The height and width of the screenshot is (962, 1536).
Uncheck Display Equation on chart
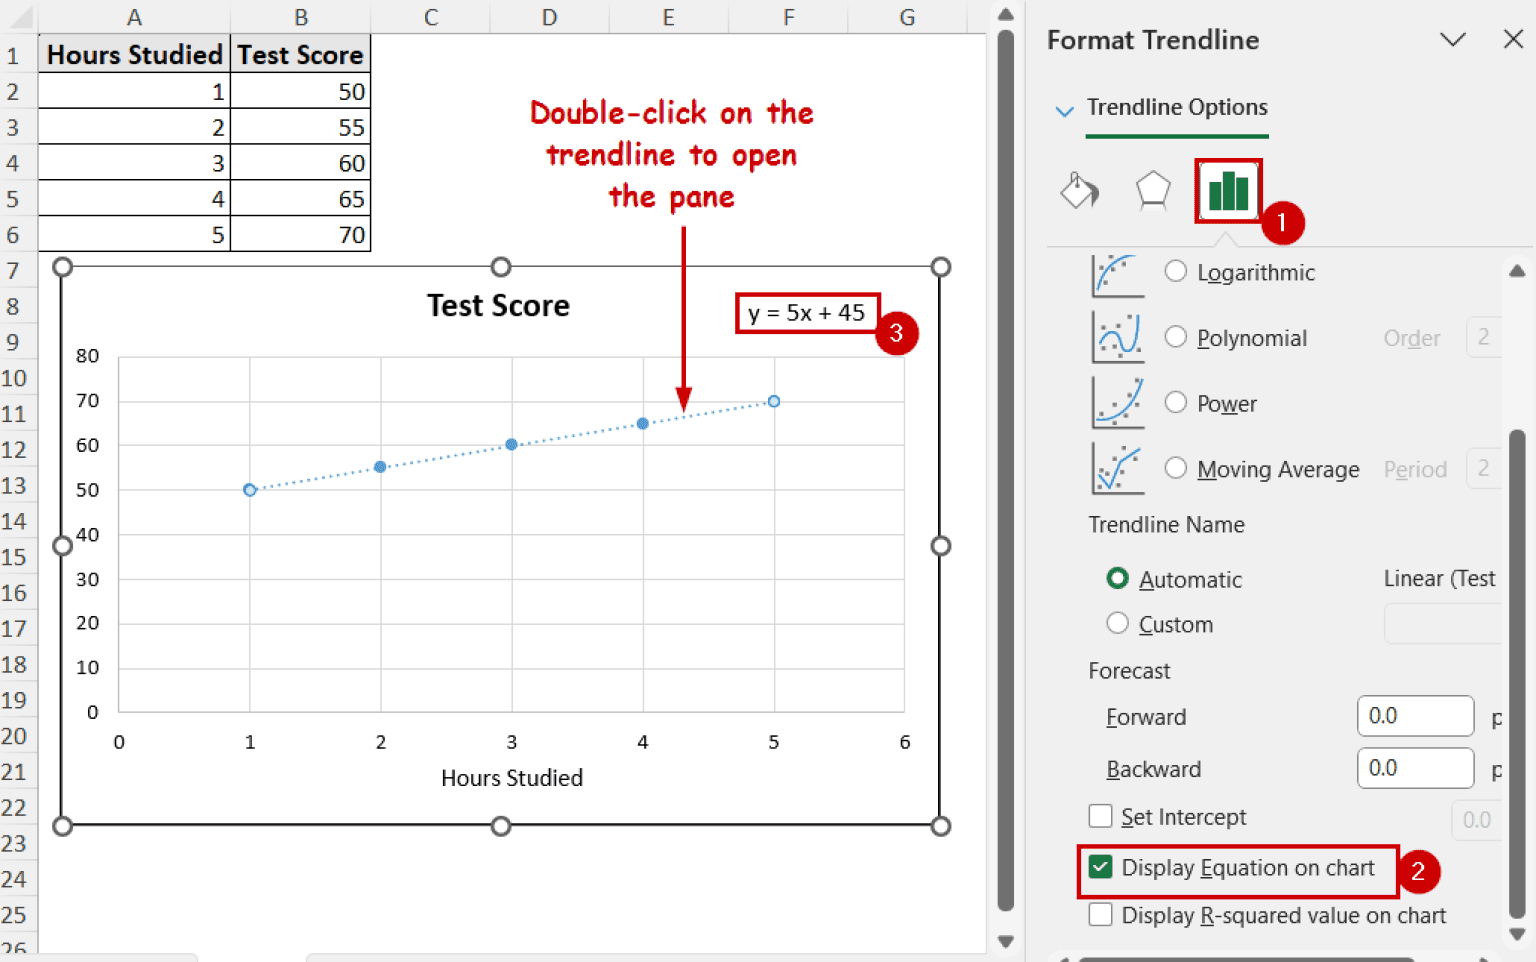tap(1101, 867)
